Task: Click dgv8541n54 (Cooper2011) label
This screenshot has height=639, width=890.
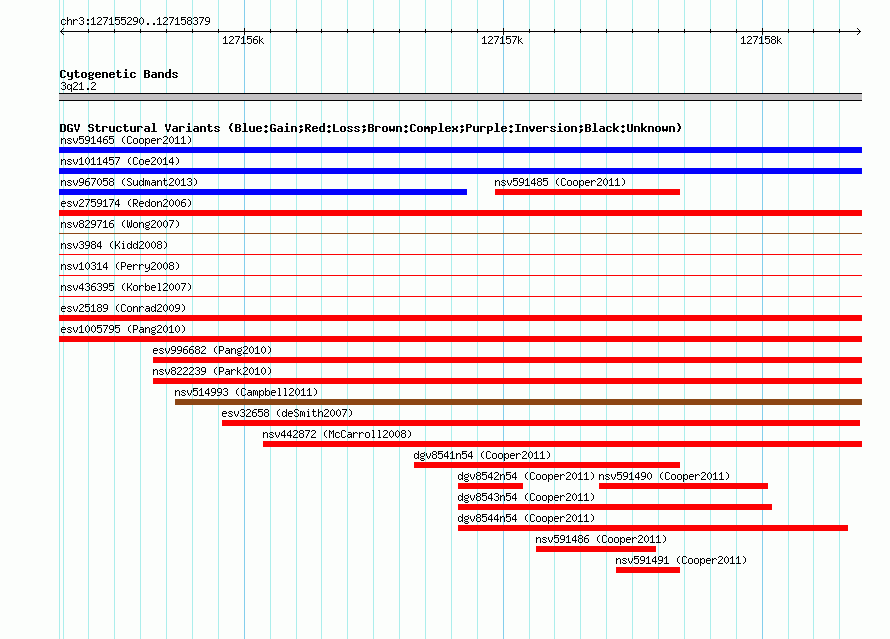Action: coord(482,455)
